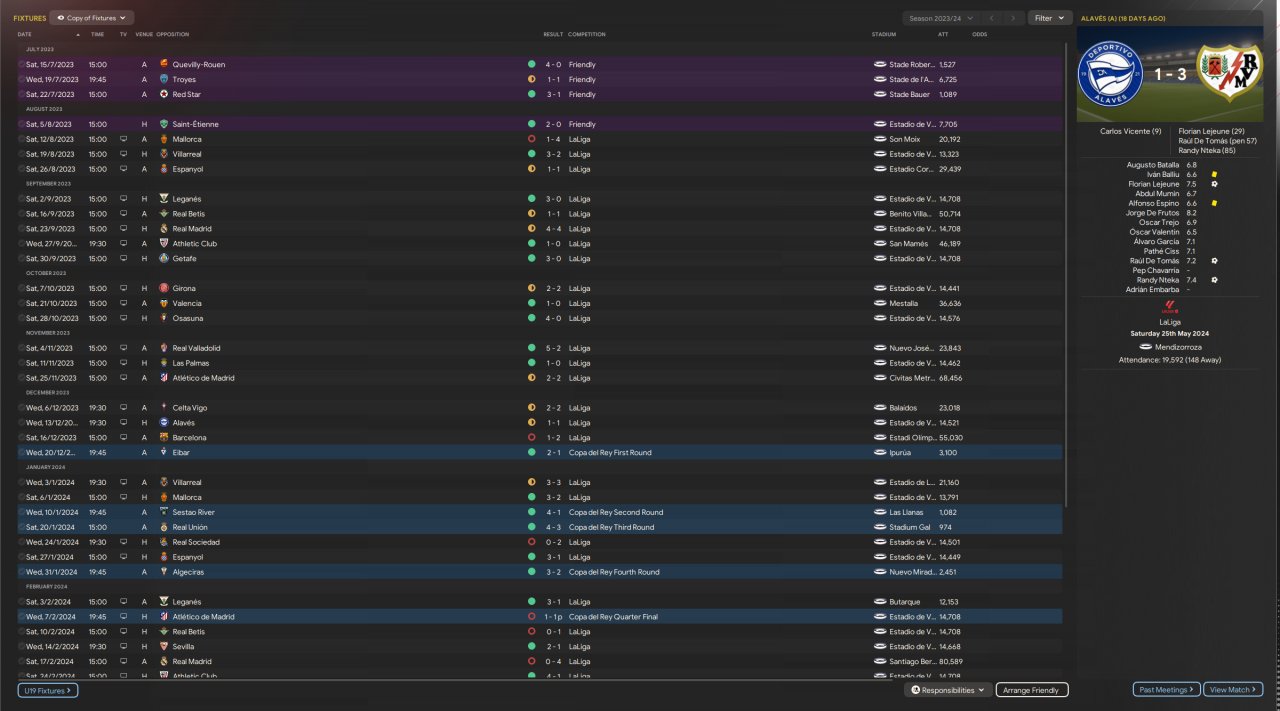Image resolution: width=1280 pixels, height=711 pixels.
Task: Expand the Filter dropdown
Action: 1049,18
